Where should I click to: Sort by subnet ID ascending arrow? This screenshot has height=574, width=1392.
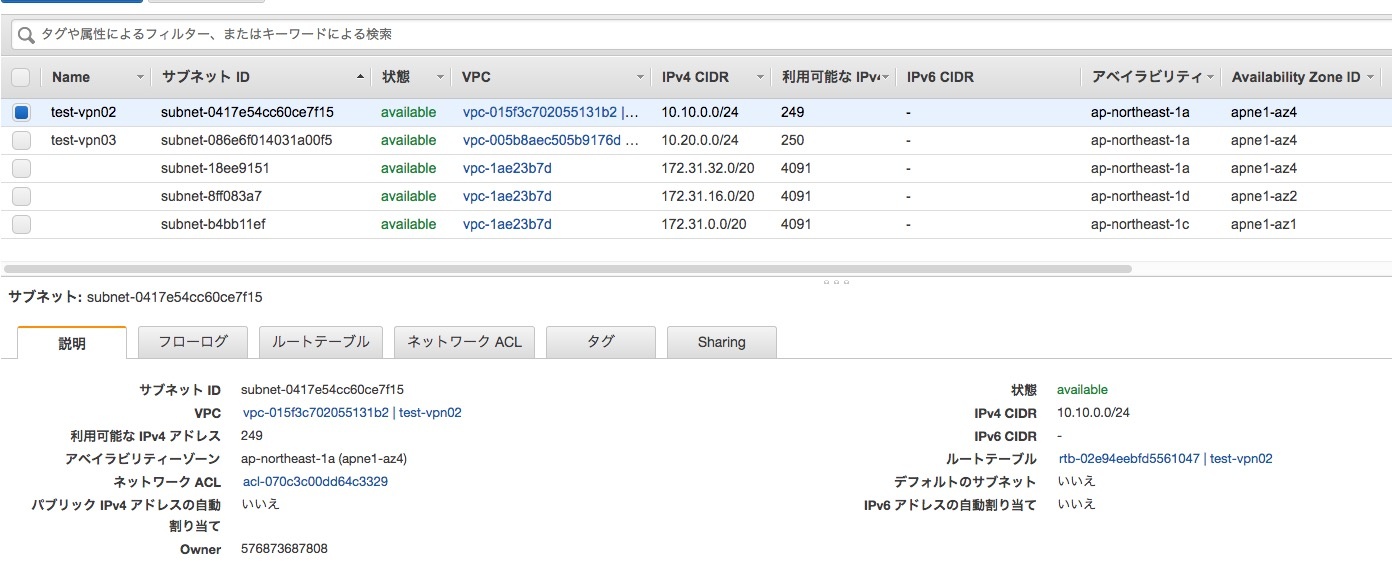pyautogui.click(x=360, y=77)
